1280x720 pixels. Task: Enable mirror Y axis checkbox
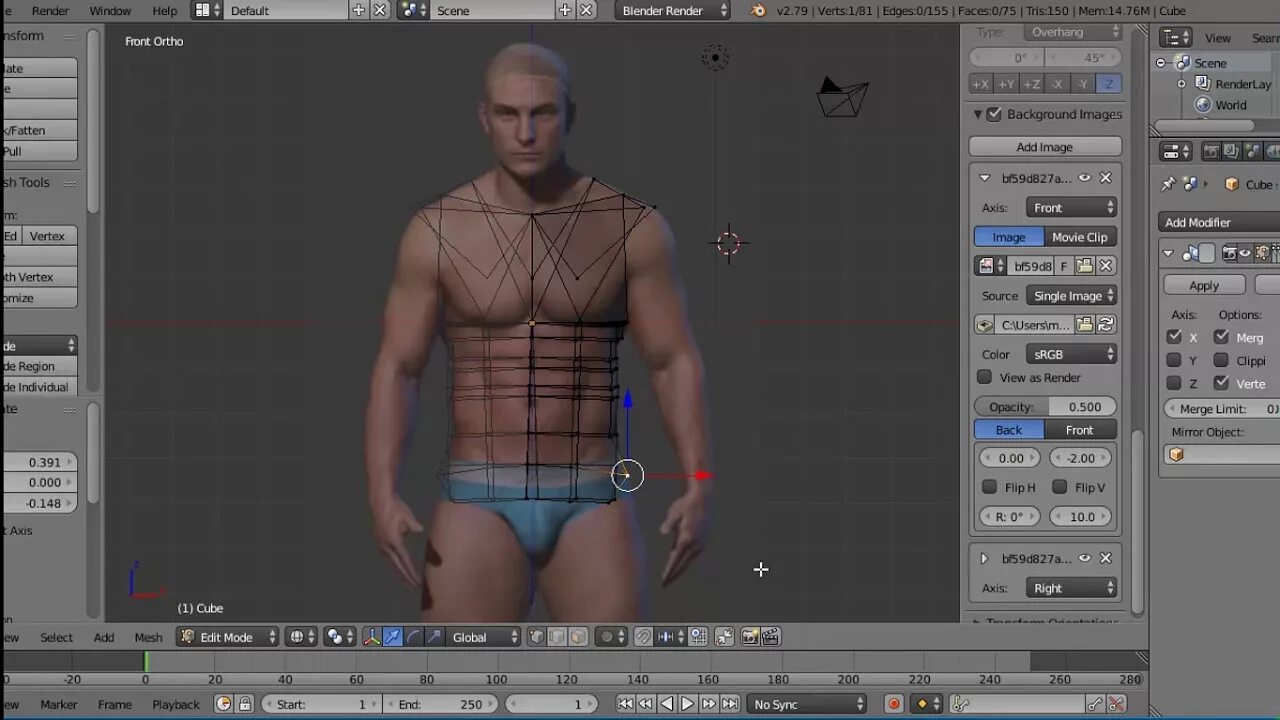[x=1174, y=360]
